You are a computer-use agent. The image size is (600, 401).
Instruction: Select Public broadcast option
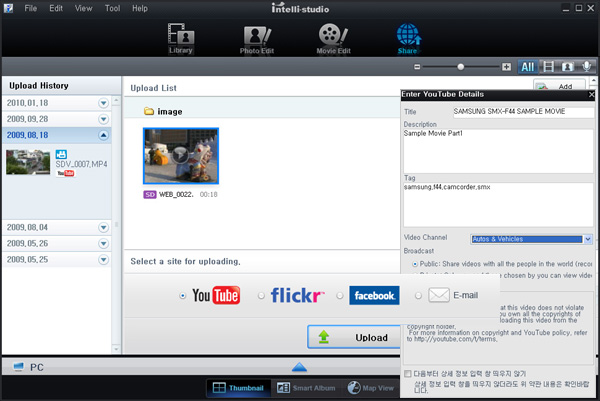[415, 264]
